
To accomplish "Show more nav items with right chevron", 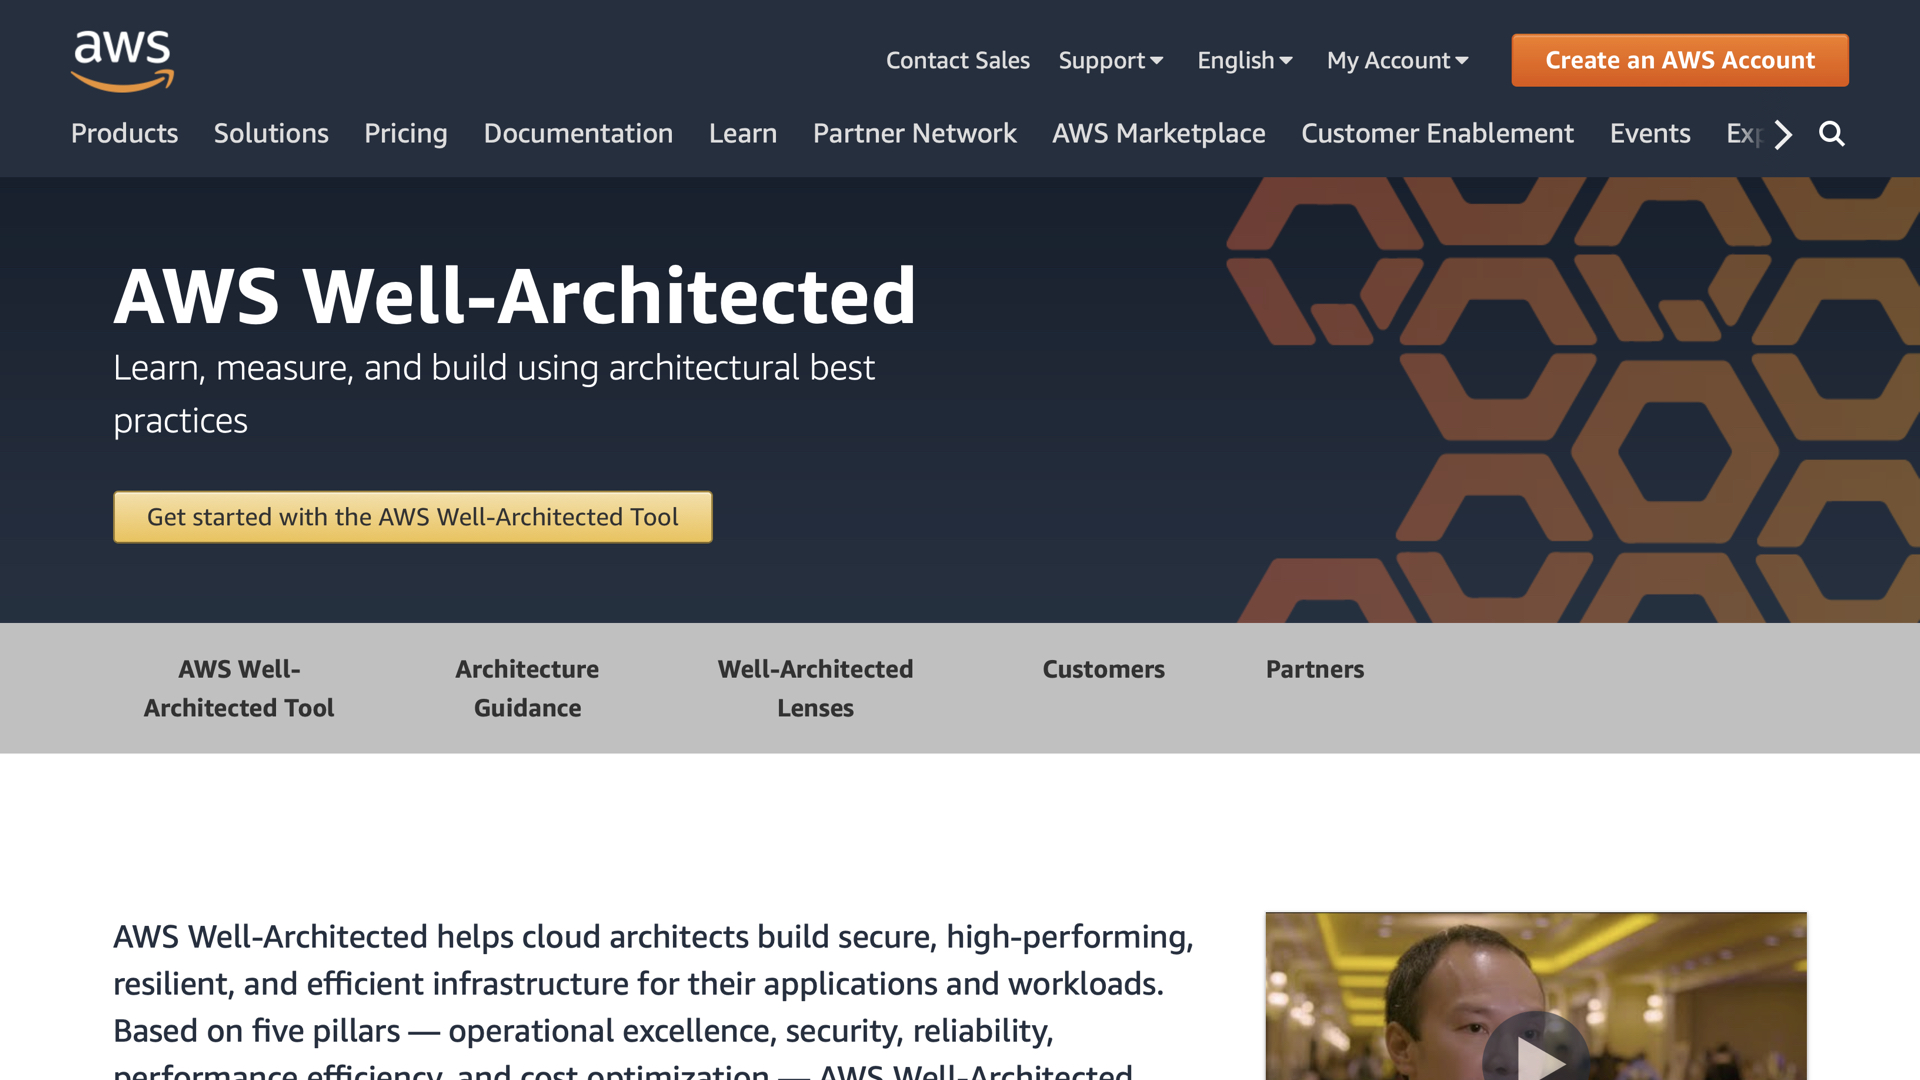I will point(1783,134).
